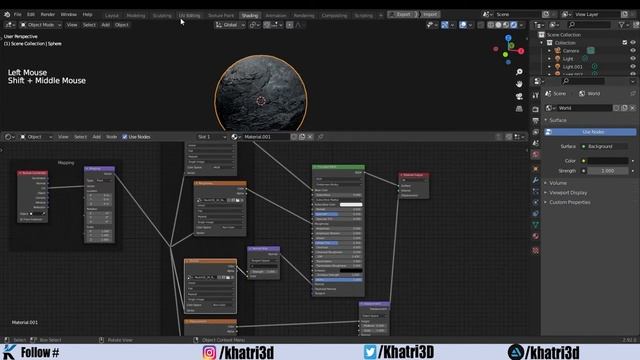Click the Export button in top bar

(402, 14)
